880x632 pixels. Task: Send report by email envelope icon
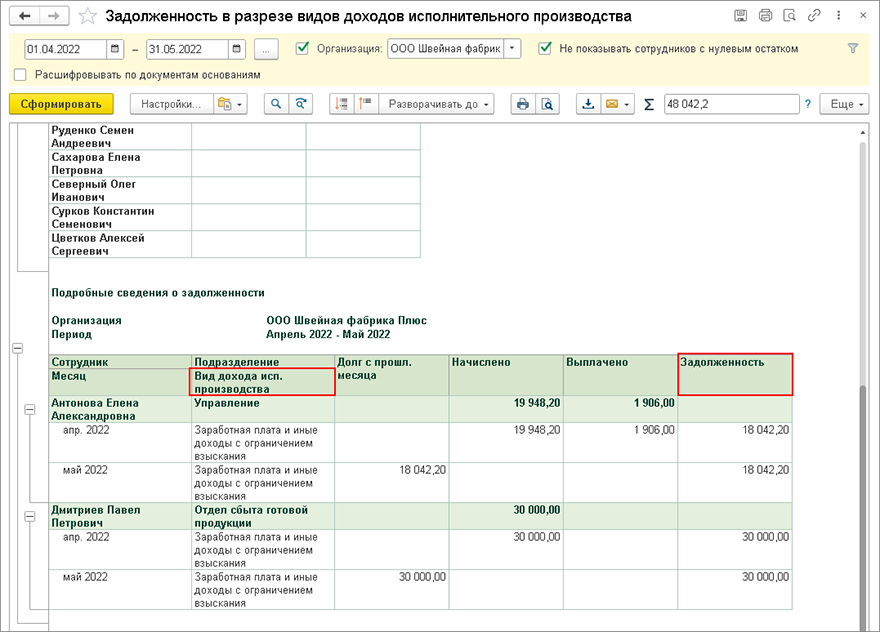612,104
